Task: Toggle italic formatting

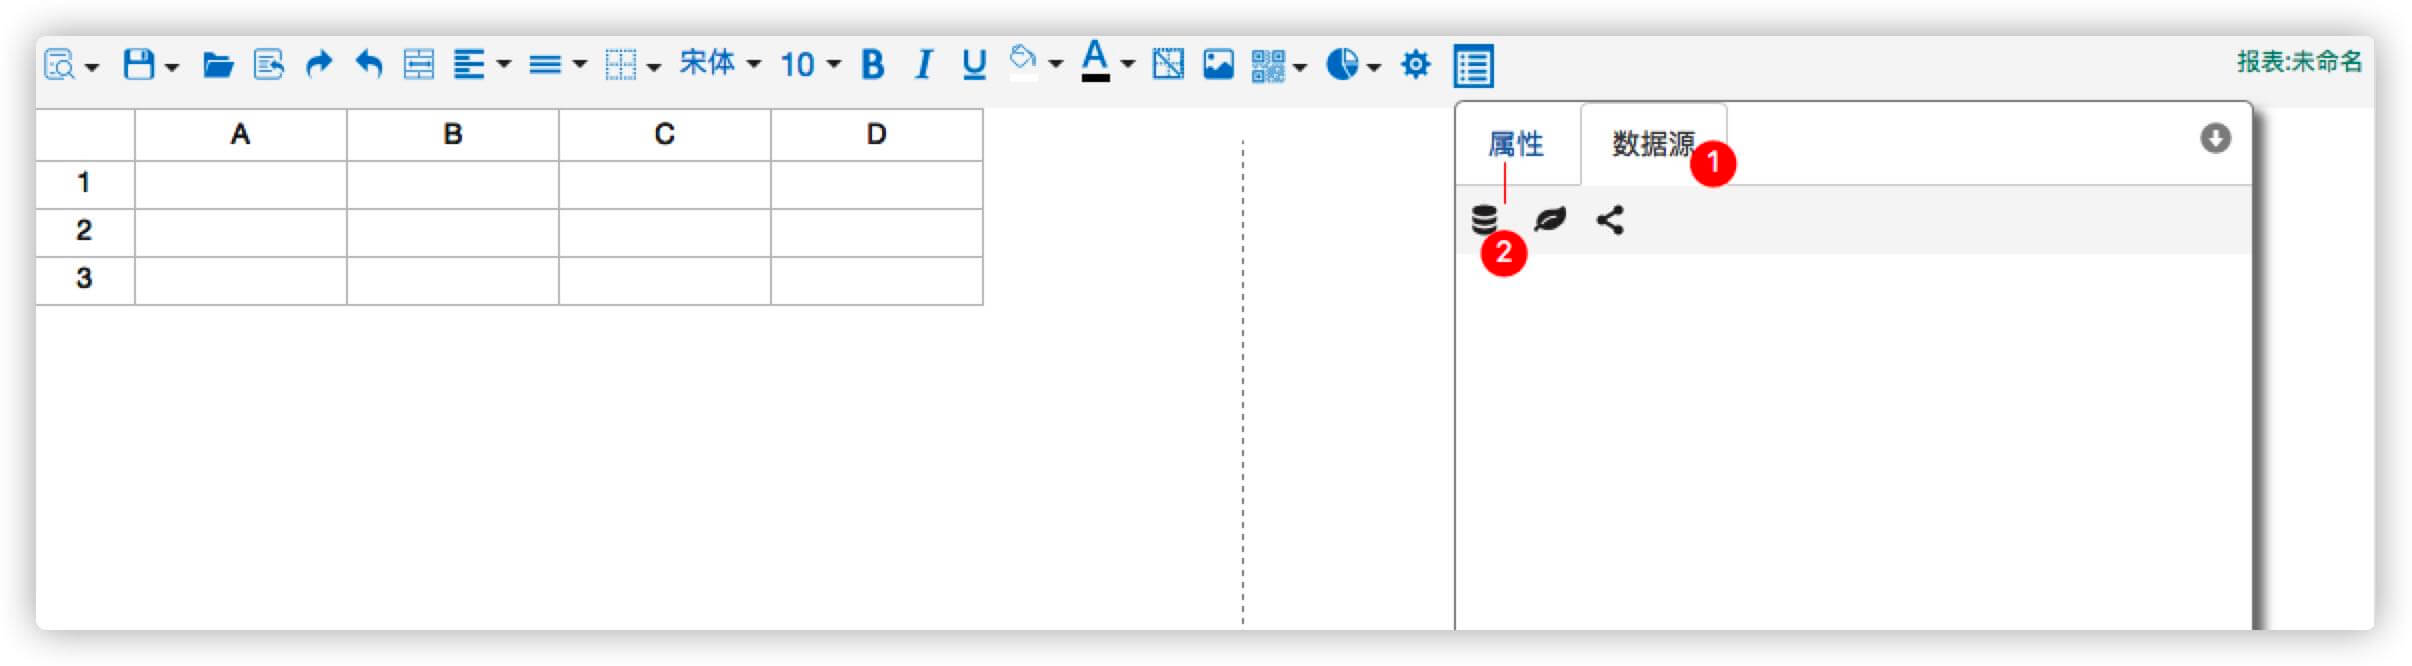Action: click(x=923, y=65)
